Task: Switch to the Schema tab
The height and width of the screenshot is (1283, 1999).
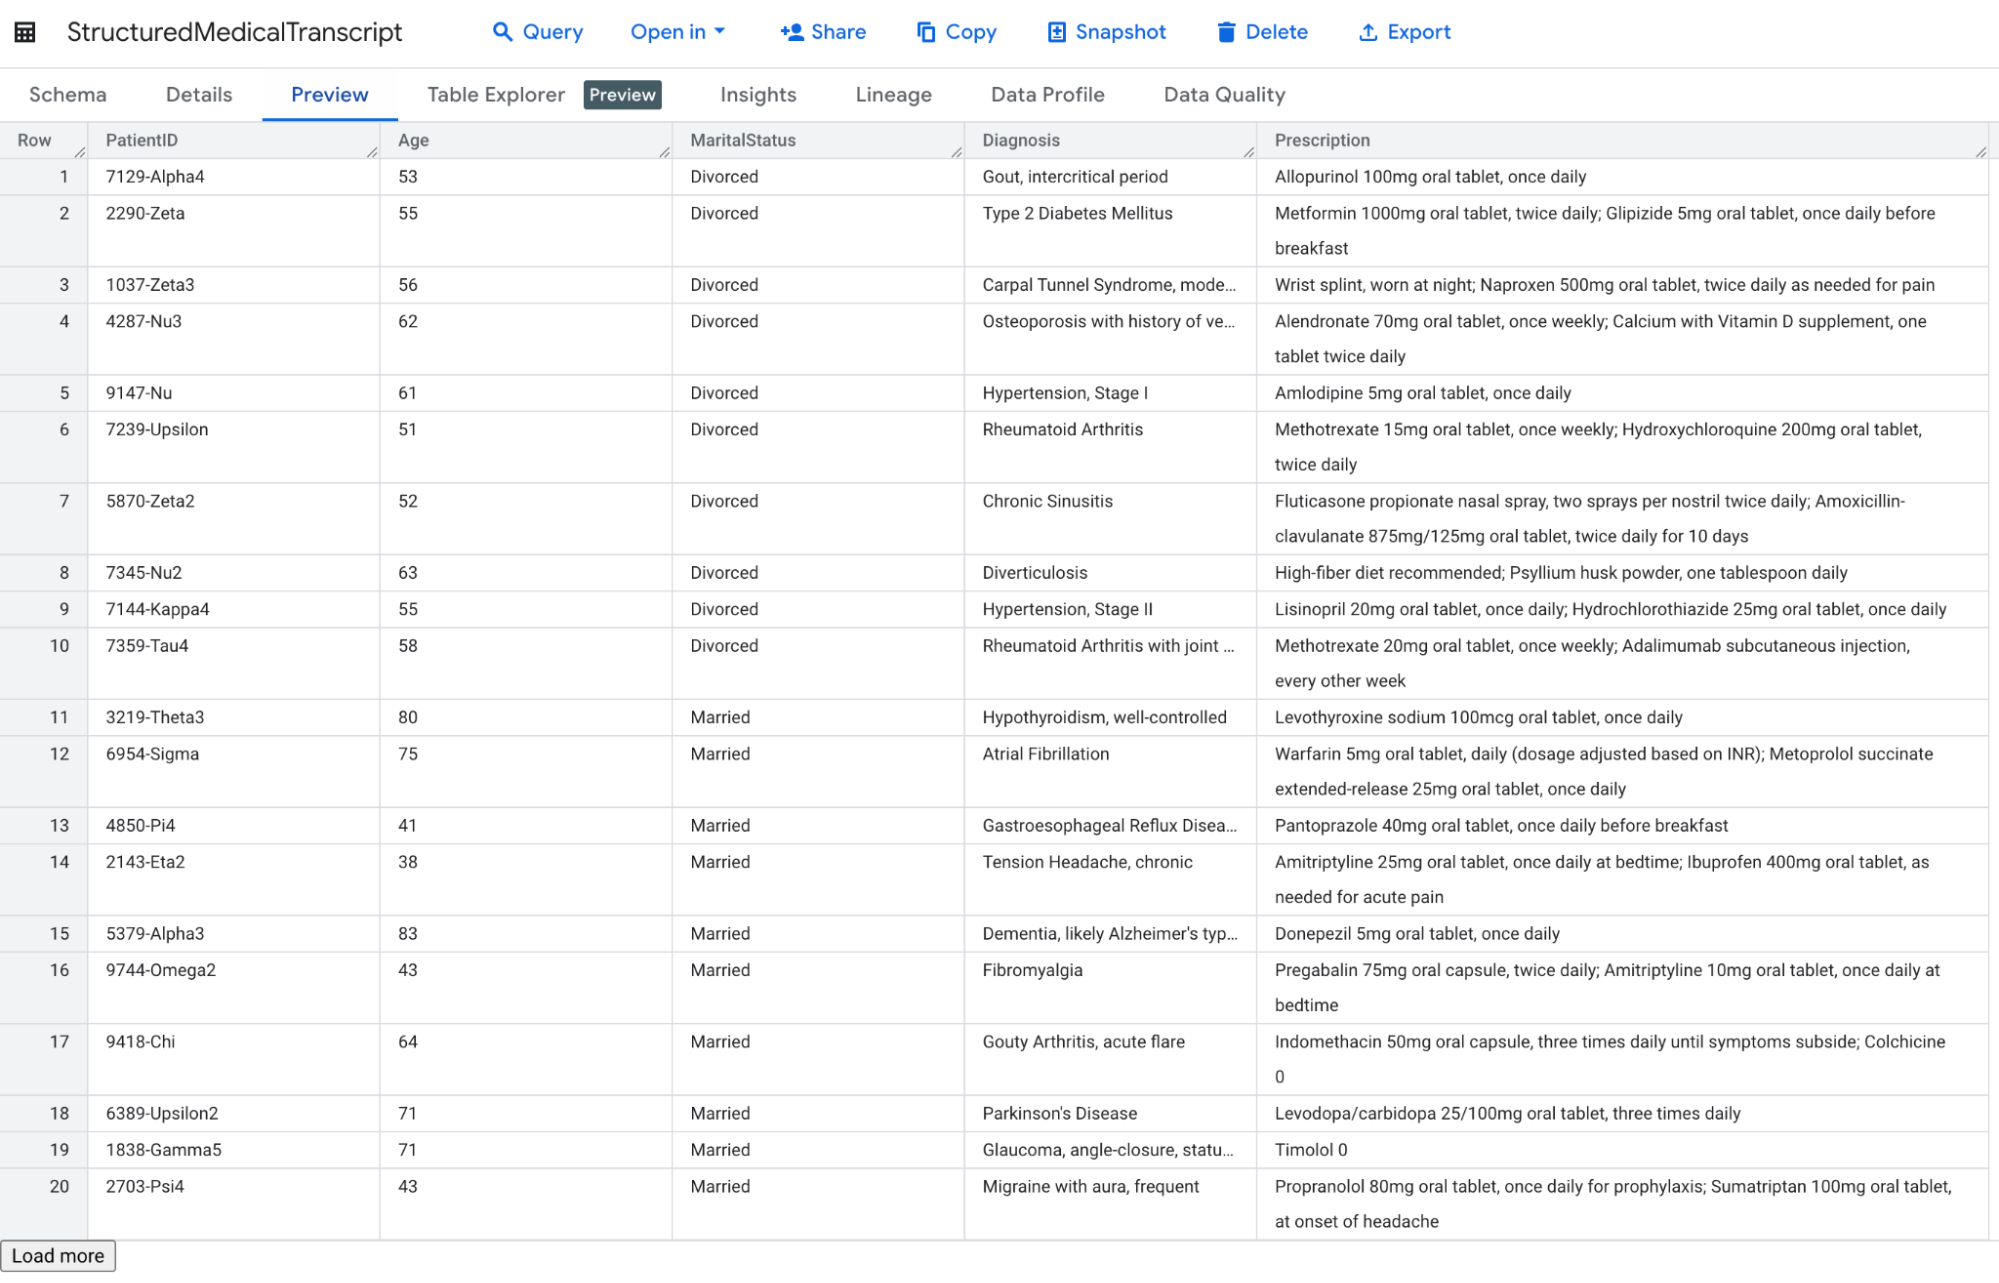Action: pos(68,95)
